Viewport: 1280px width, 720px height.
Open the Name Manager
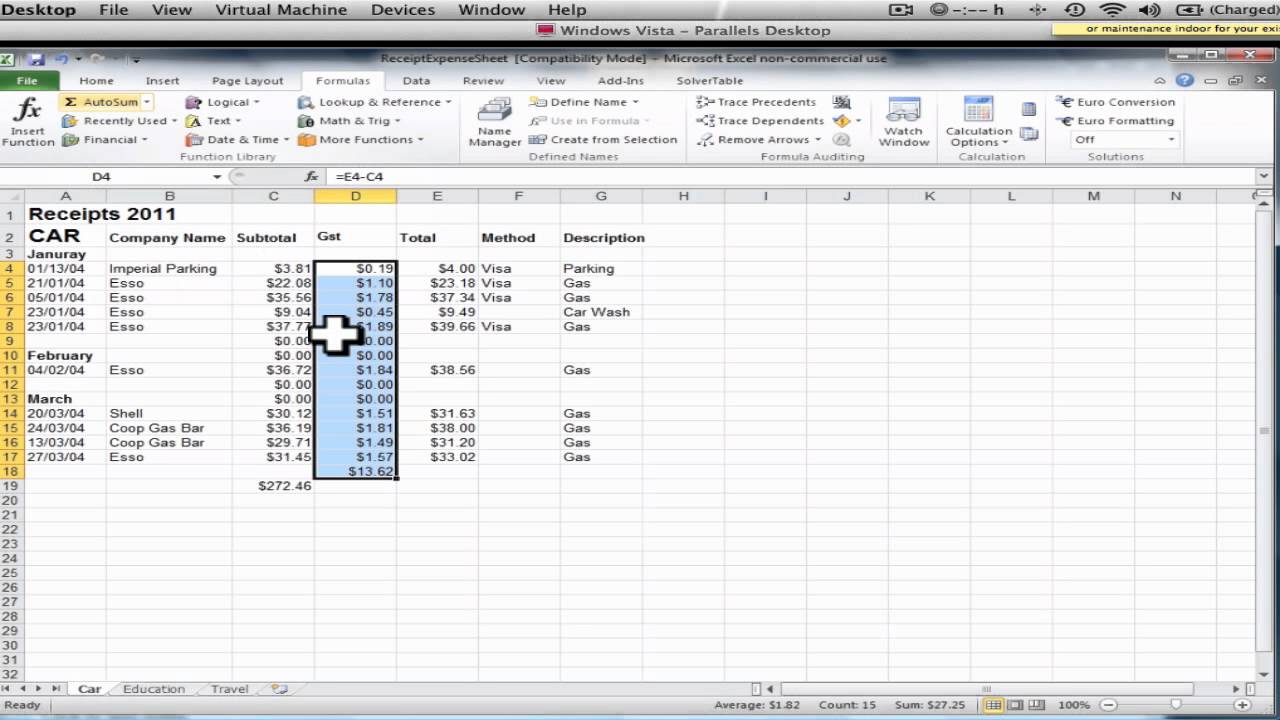(494, 122)
